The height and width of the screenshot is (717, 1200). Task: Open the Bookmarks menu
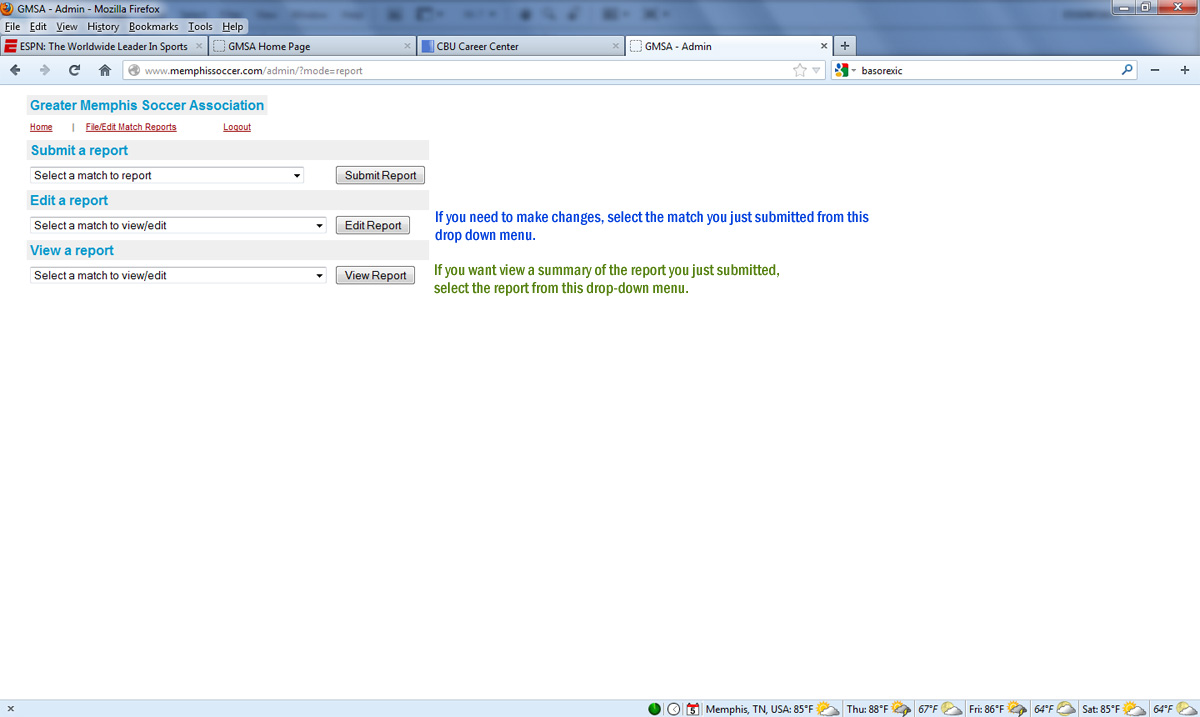(153, 27)
